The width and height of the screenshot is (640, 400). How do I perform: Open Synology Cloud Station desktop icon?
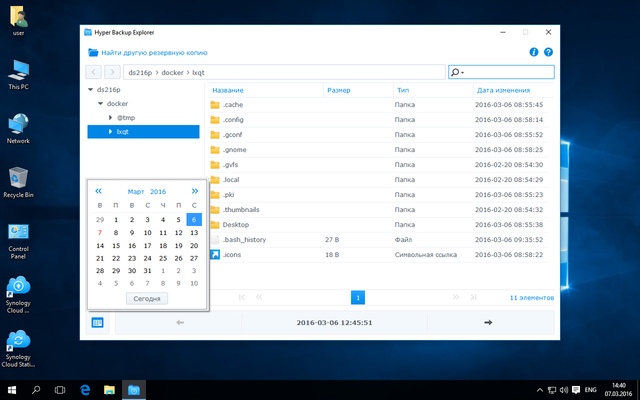[18, 341]
